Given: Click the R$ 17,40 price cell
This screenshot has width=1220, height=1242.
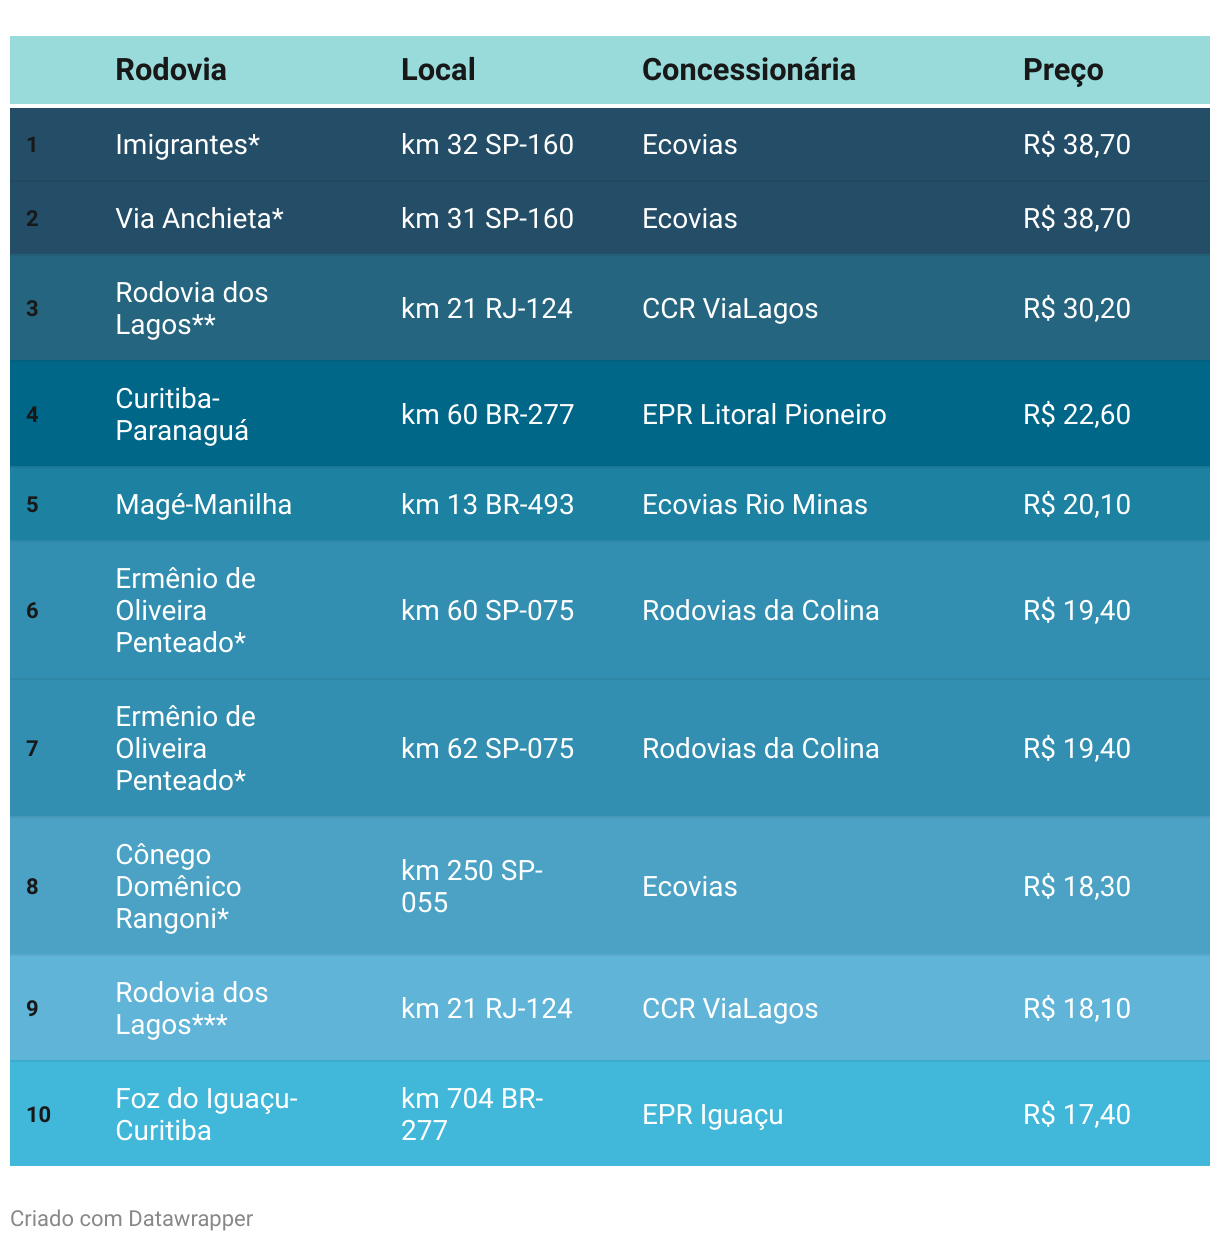Looking at the screenshot, I should point(1077,1115).
